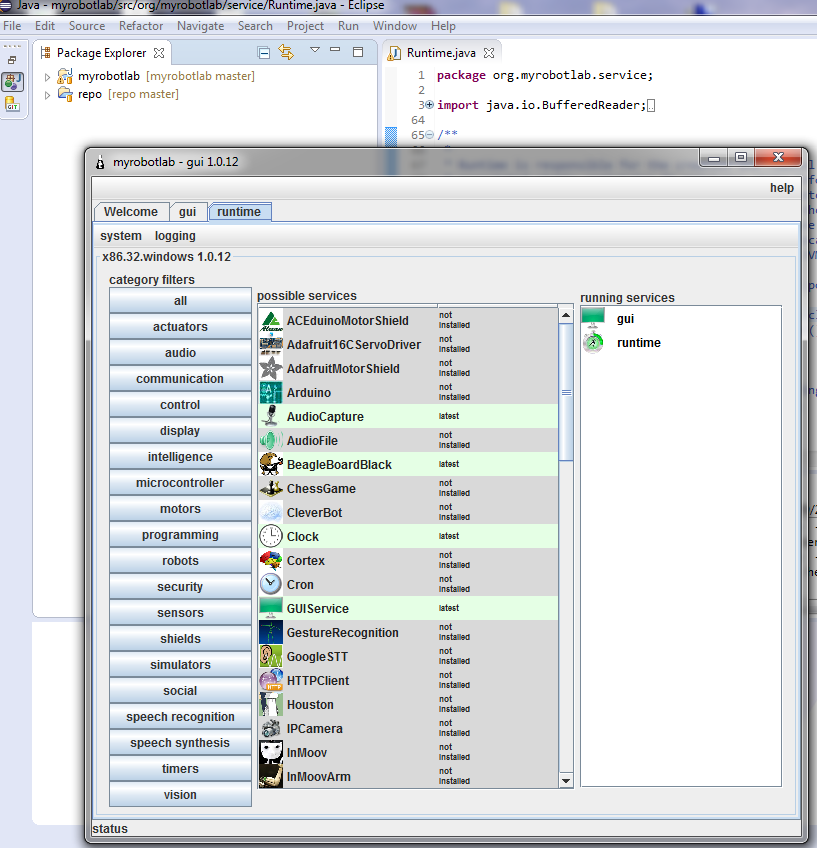Viewport: 817px width, 848px height.
Task: Click the Arduino service icon
Action: pyautogui.click(x=271, y=393)
